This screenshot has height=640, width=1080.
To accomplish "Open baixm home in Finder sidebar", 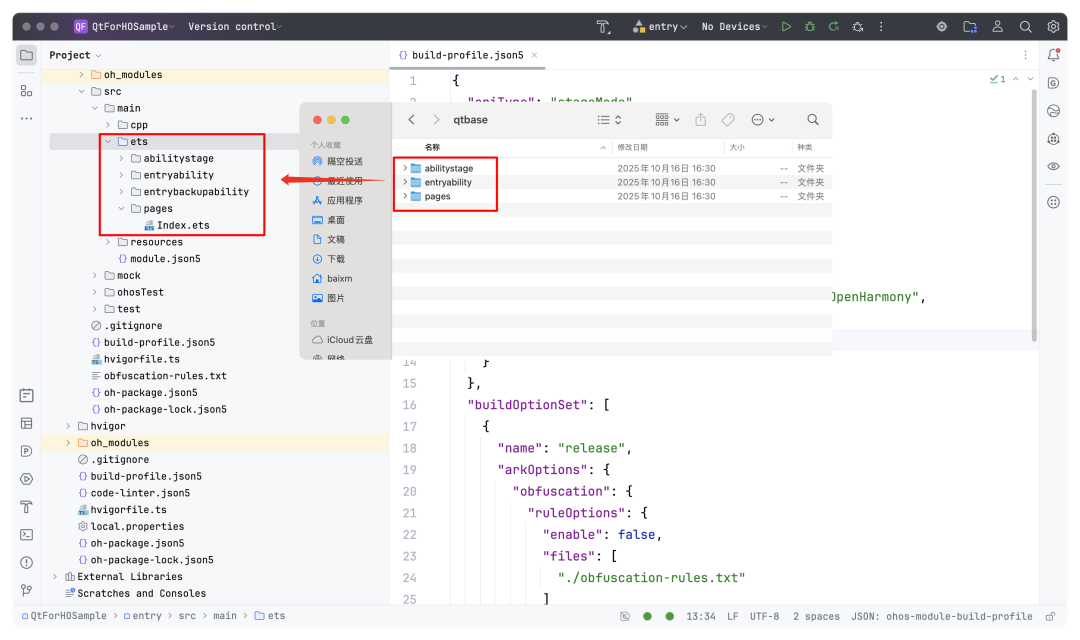I will coord(332,278).
